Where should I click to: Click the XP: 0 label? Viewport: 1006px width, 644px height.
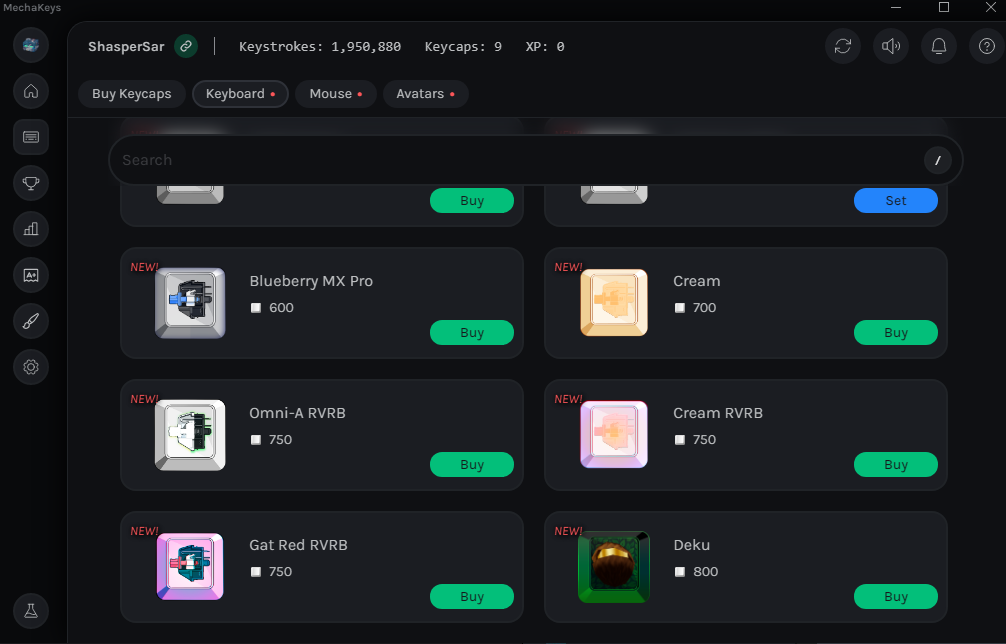[545, 46]
